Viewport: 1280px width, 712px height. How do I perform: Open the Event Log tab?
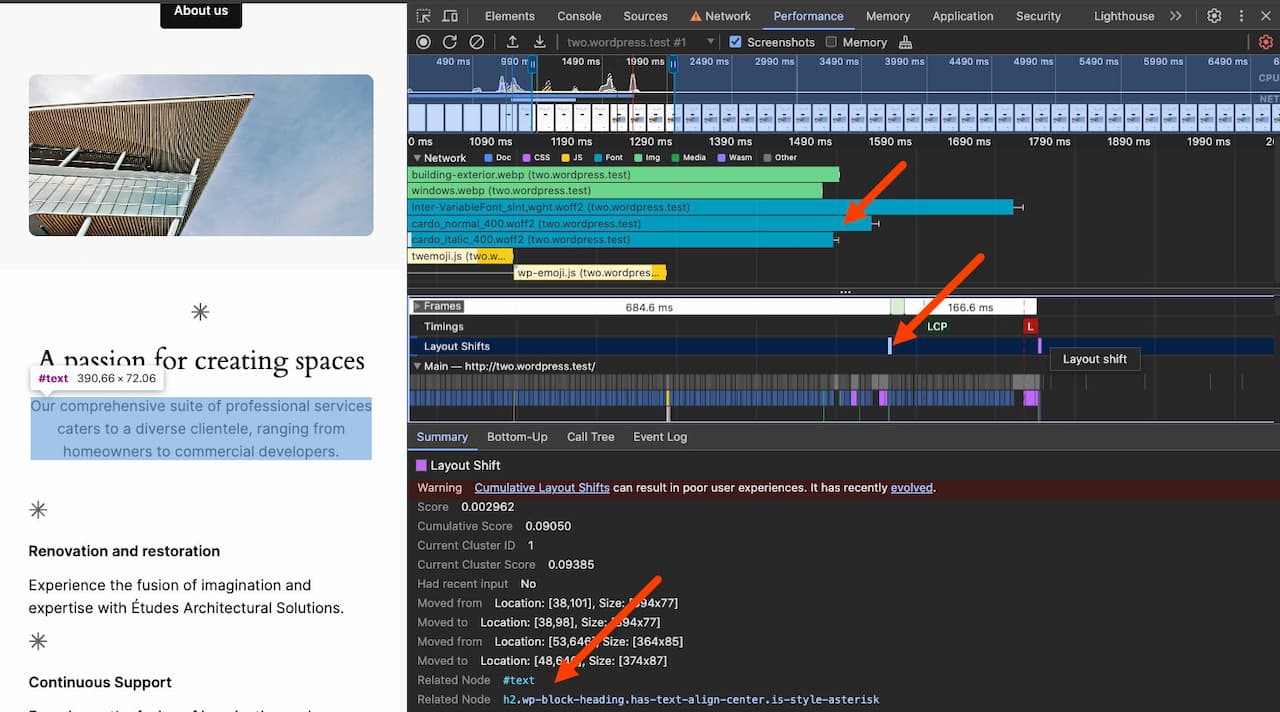660,437
